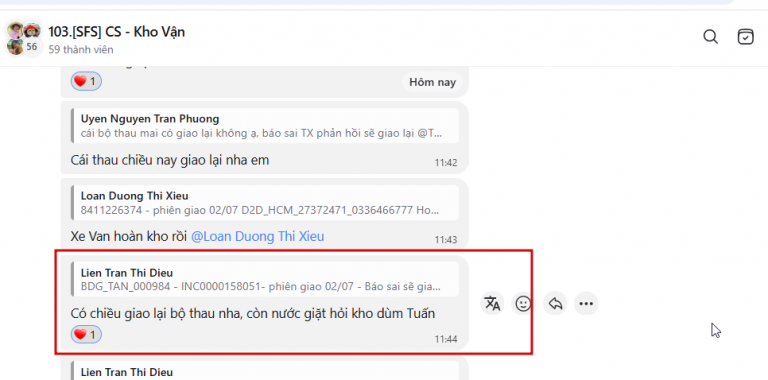The height and width of the screenshot is (380, 768).
Task: Open quoted message from Loan Duong Thi Xieu
Action: [265, 203]
